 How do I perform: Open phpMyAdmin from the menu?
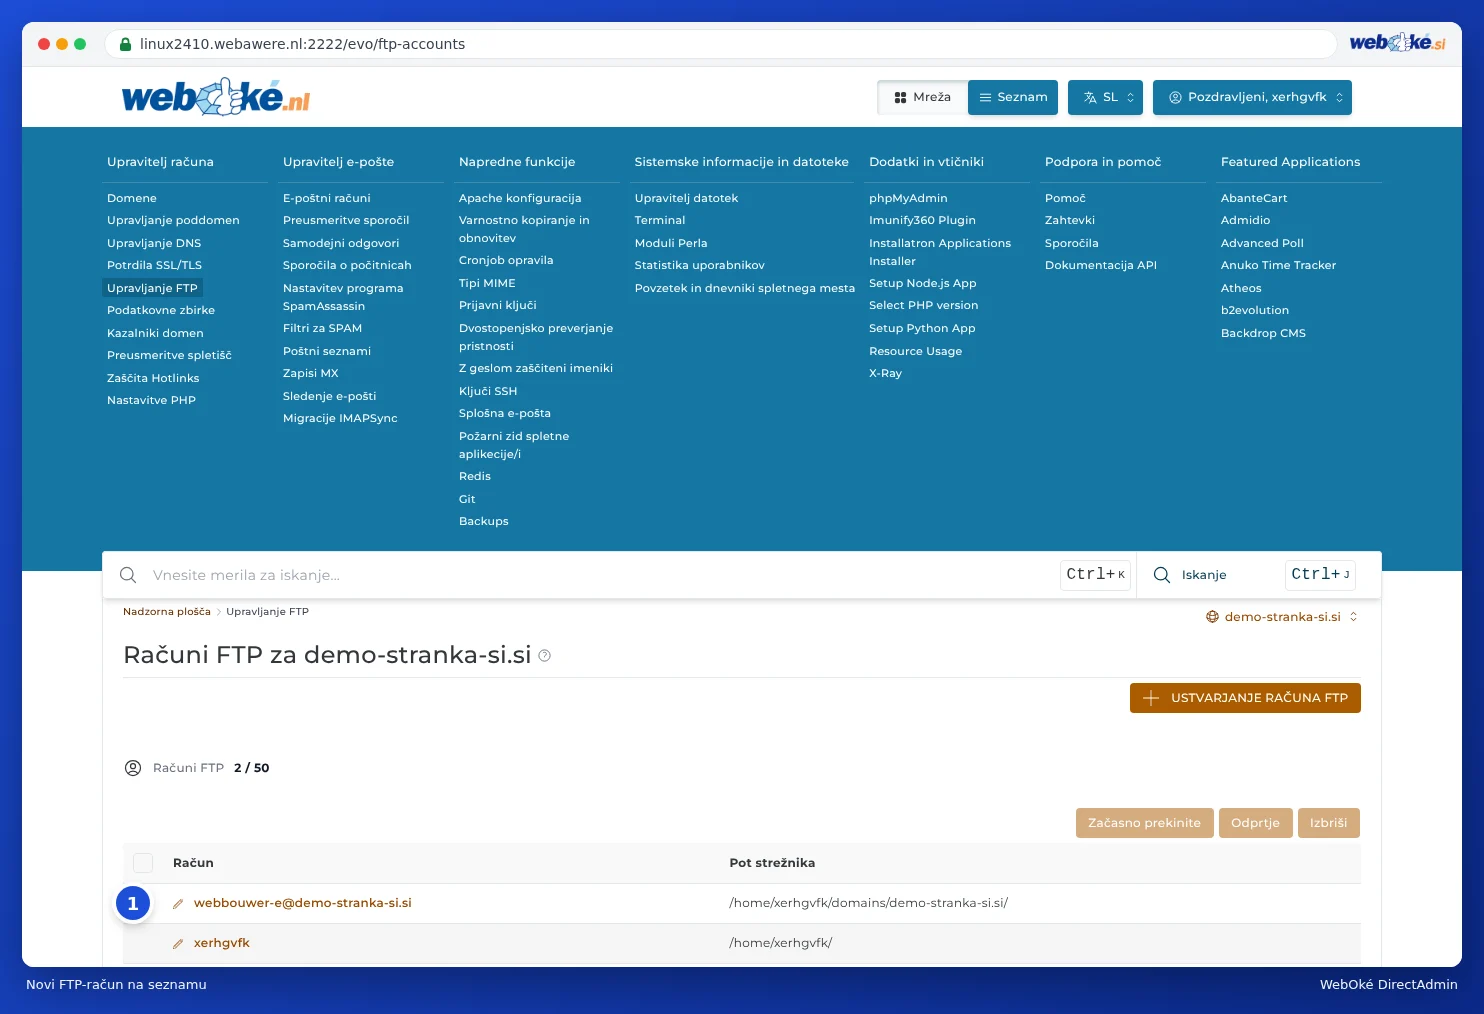coord(908,198)
